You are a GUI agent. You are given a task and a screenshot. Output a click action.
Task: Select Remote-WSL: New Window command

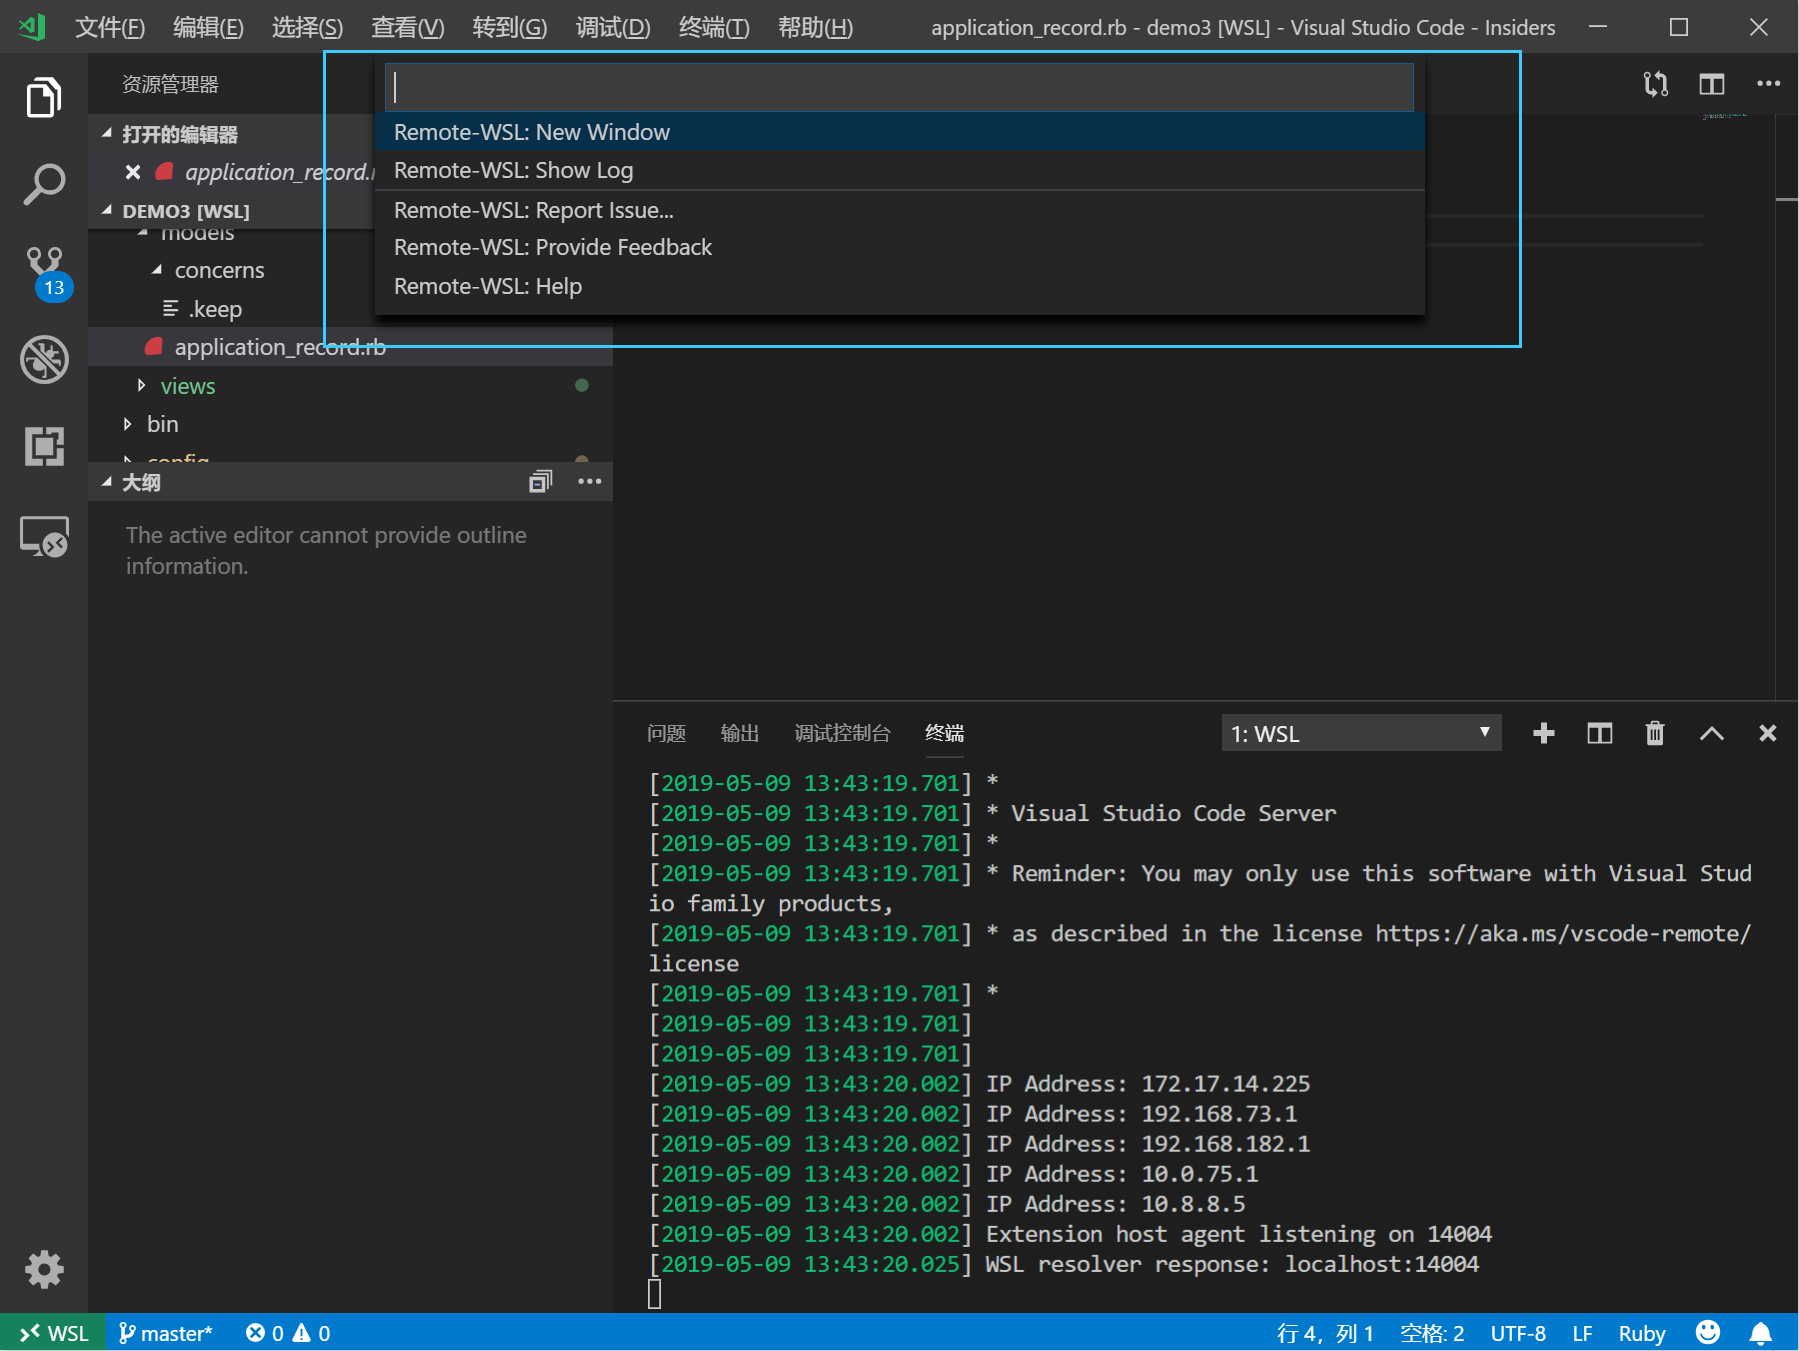click(899, 132)
